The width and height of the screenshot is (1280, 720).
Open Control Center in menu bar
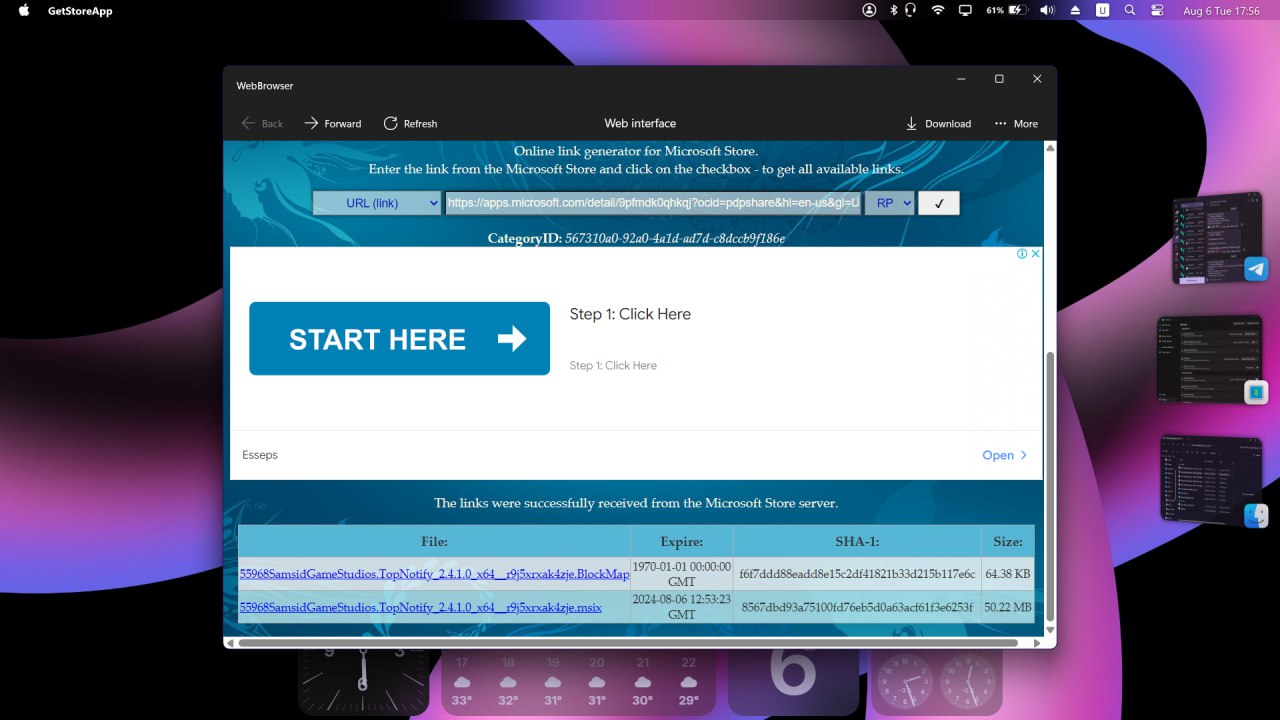[1158, 10]
